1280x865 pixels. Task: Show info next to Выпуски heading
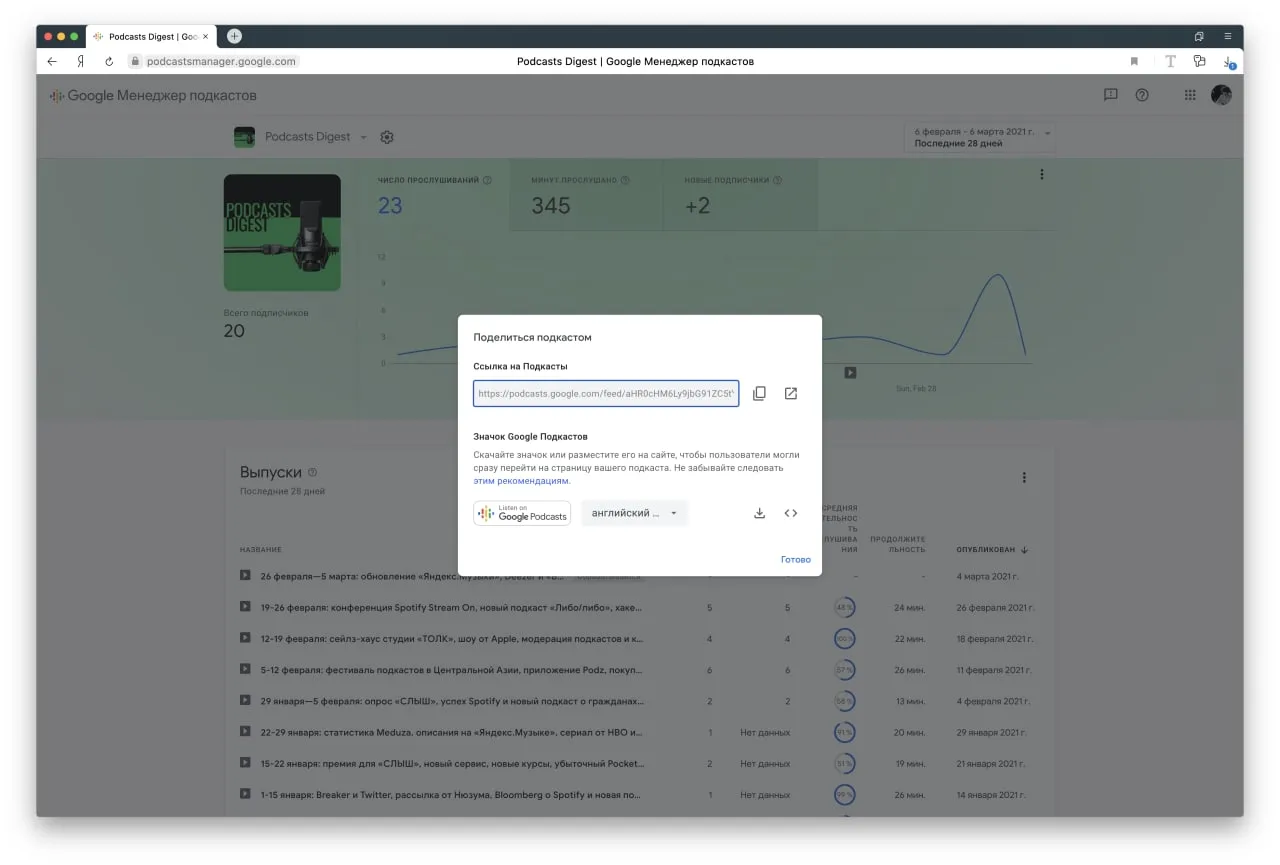pyautogui.click(x=312, y=472)
